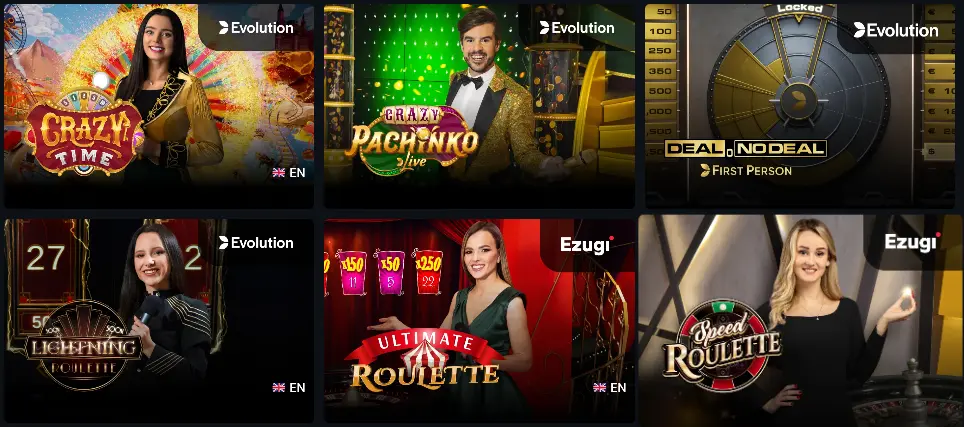964x427 pixels.
Task: Click the Speed Roulette chip logo
Action: pyautogui.click(x=722, y=346)
